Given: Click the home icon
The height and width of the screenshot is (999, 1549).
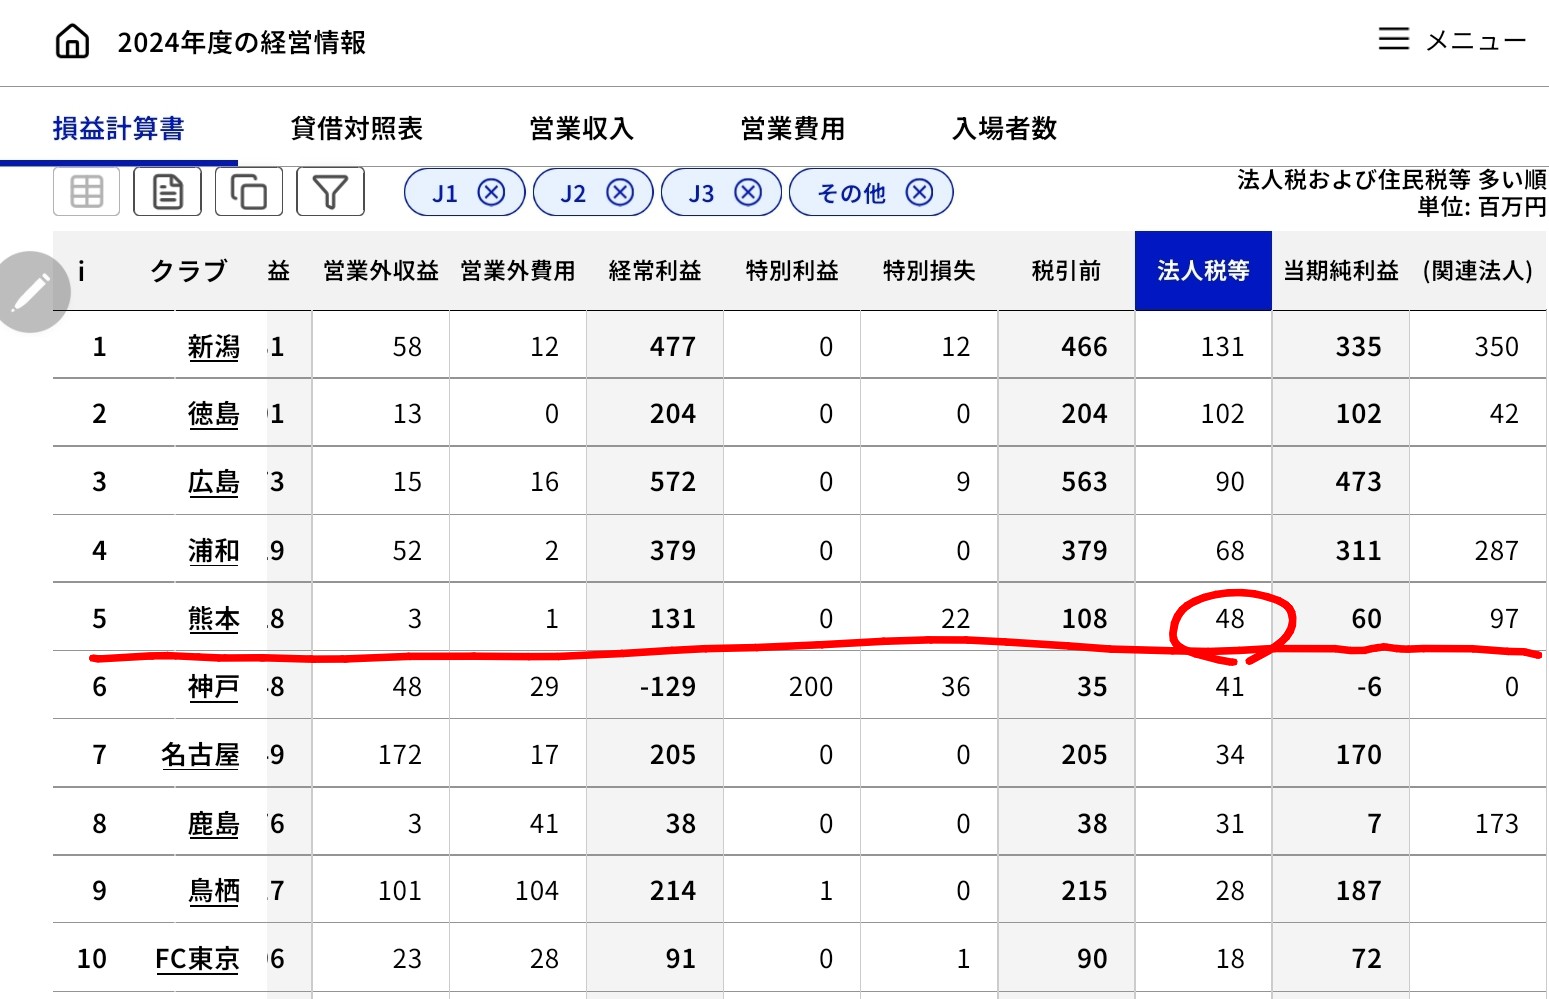Looking at the screenshot, I should click(72, 42).
